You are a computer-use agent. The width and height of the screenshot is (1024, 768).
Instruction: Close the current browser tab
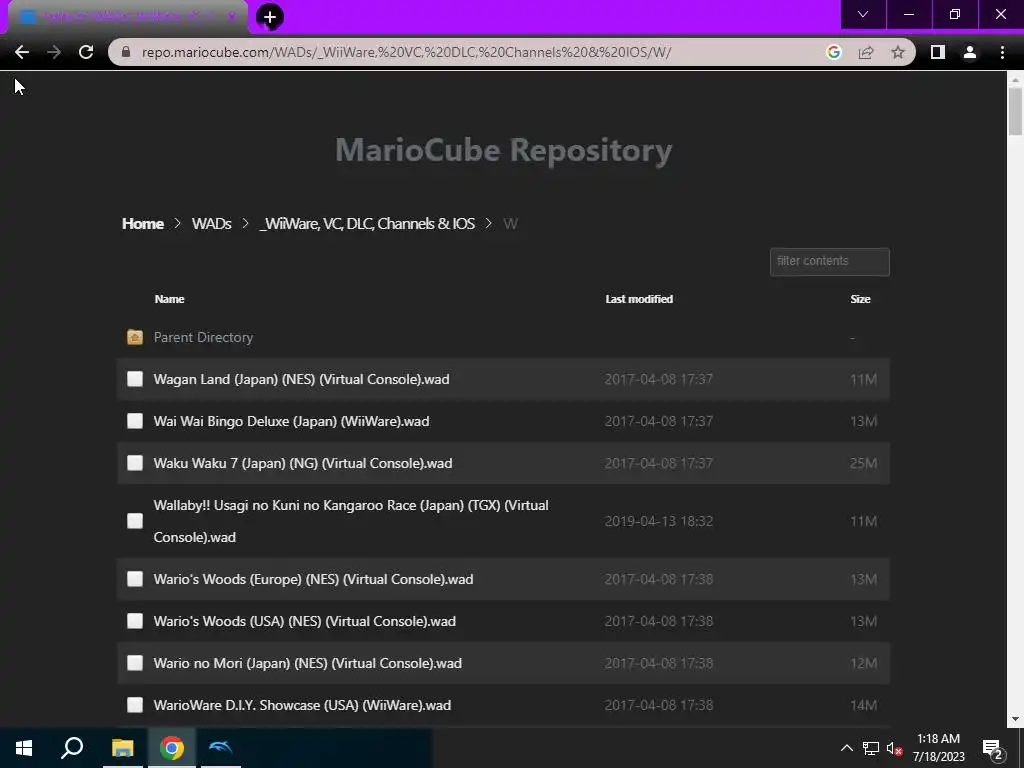click(x=231, y=17)
